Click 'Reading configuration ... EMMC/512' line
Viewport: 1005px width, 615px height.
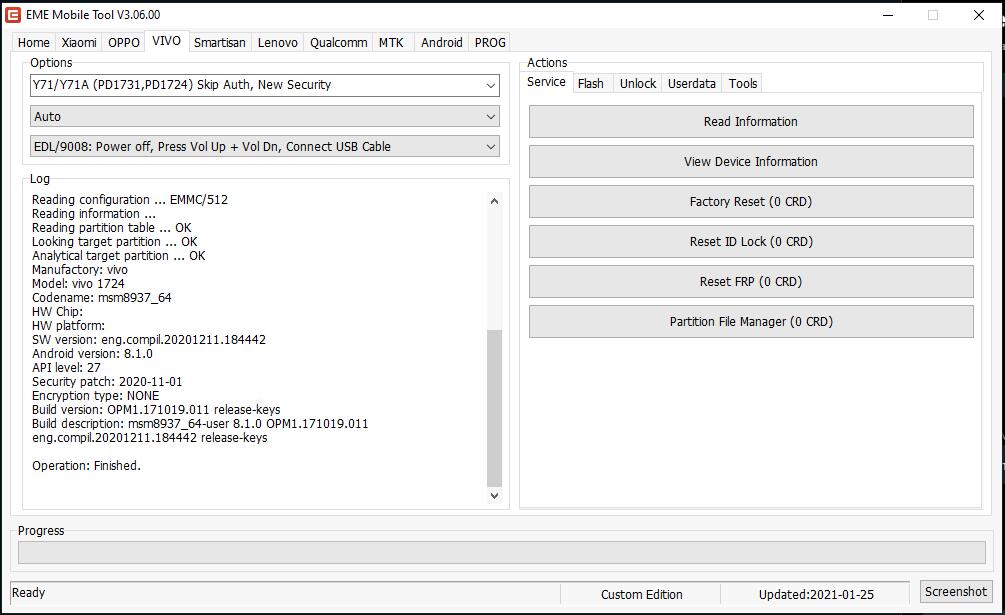coord(130,200)
